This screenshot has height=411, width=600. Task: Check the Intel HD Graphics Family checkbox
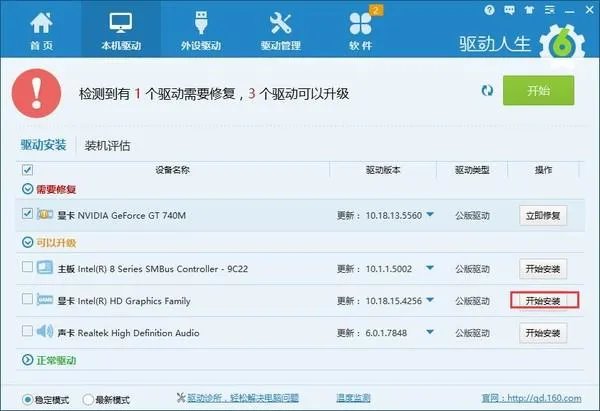click(27, 298)
